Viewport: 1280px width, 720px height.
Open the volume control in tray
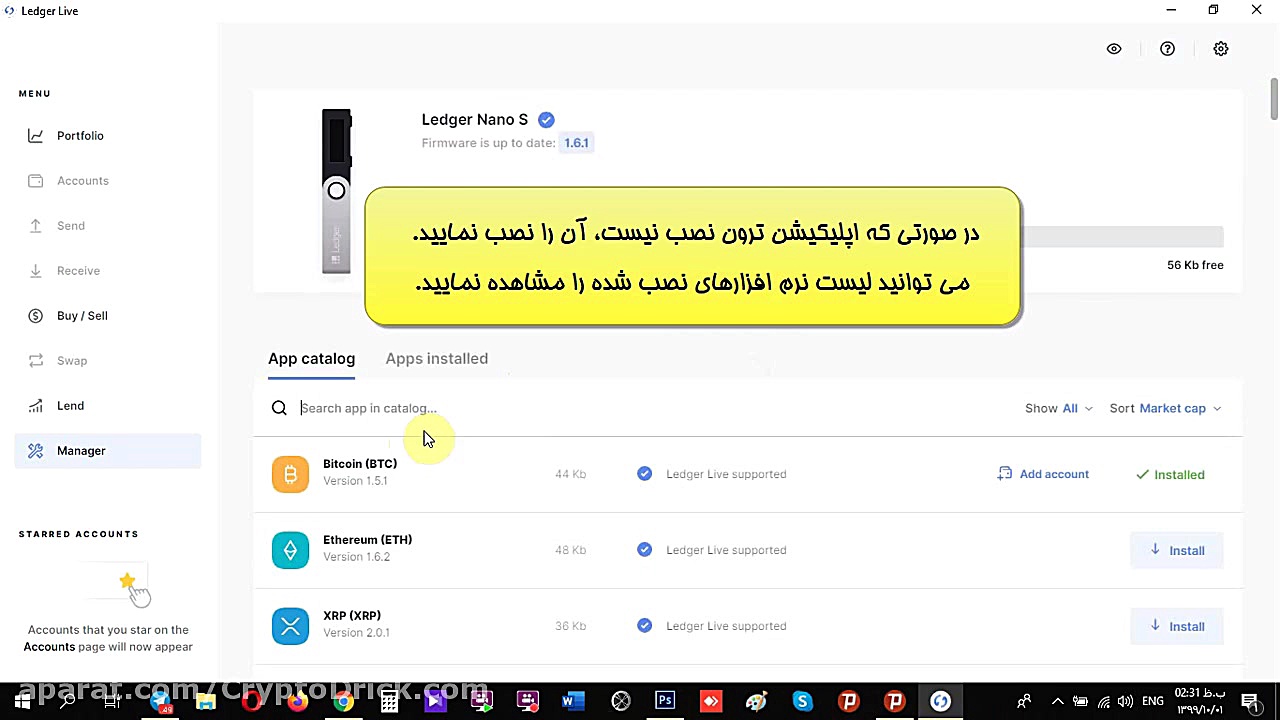tap(1125, 702)
